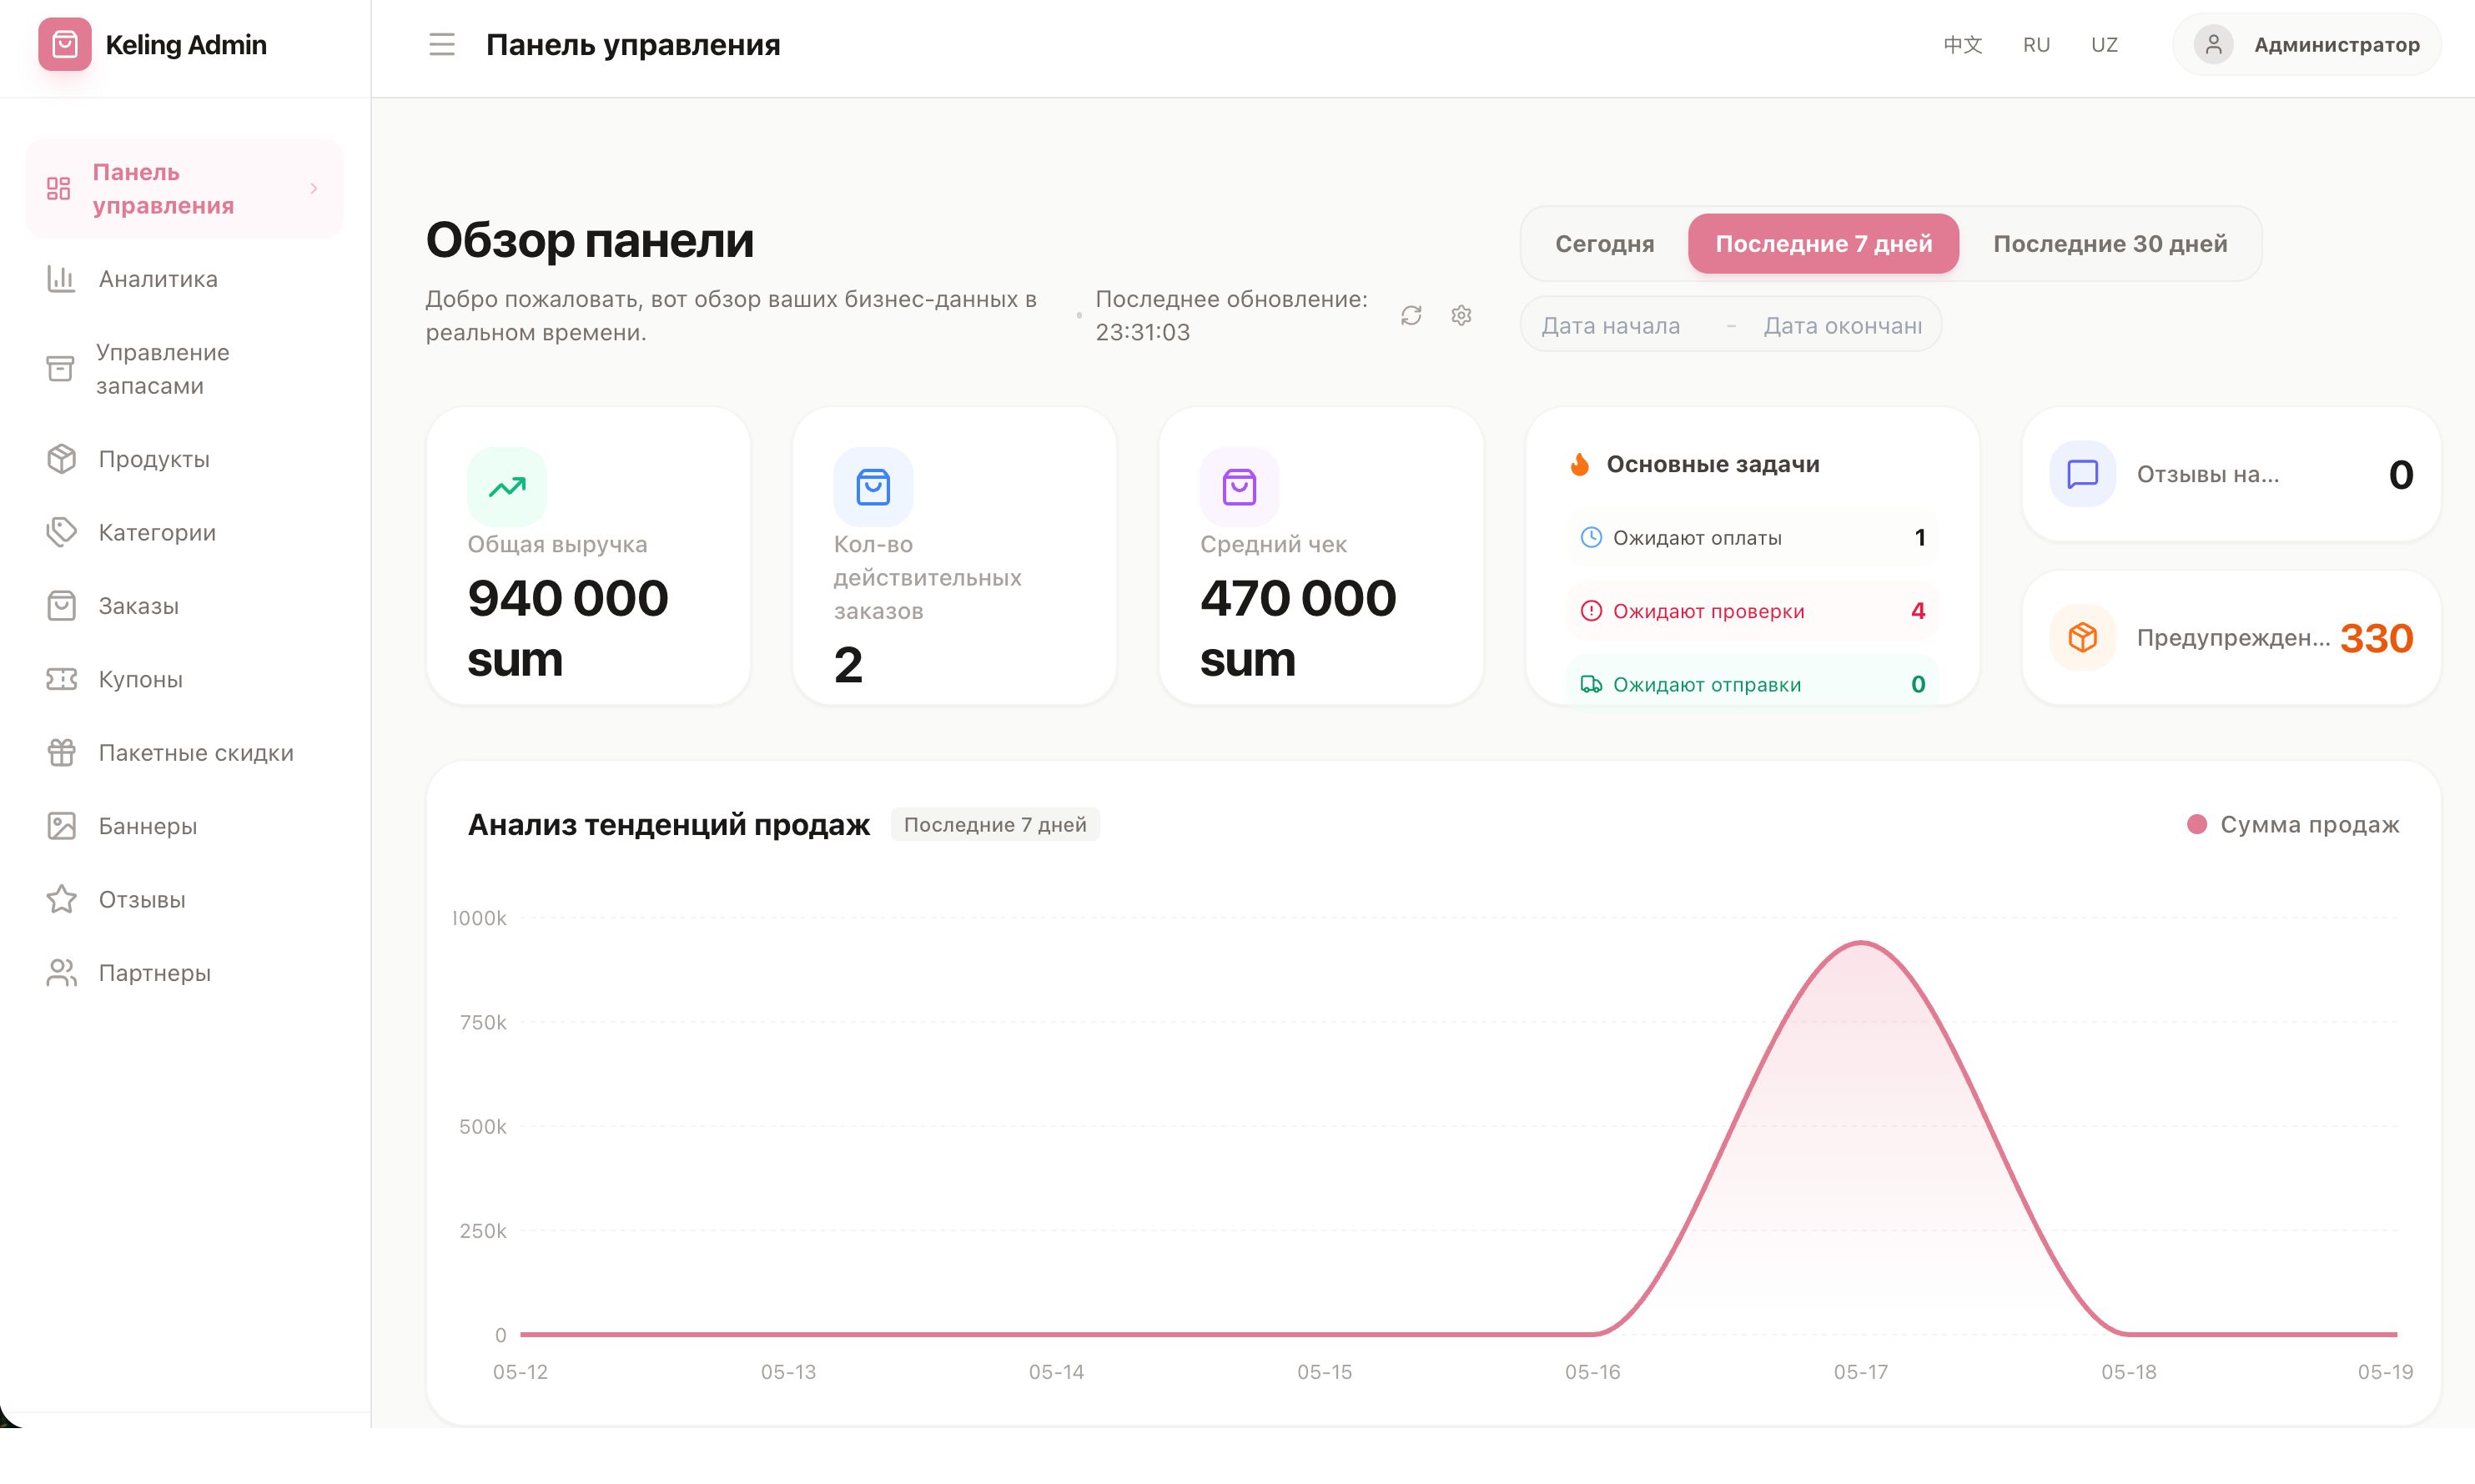Open the Ожидают проверки task row
This screenshot has width=2475, height=1484.
point(1752,611)
